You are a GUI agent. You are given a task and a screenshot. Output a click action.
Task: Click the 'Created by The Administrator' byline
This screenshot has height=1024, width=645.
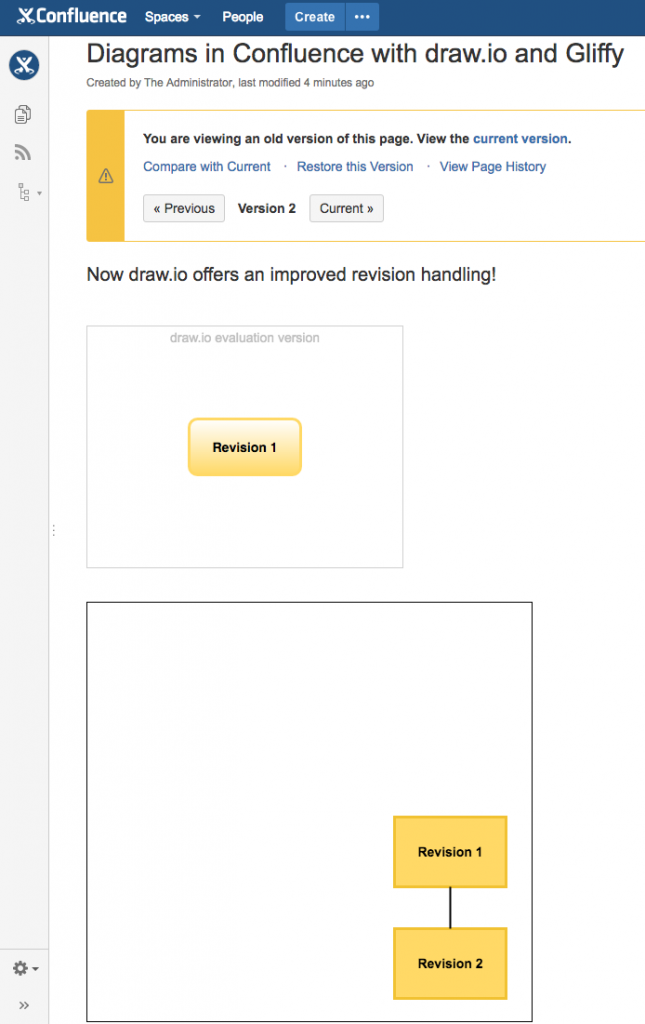pos(230,83)
